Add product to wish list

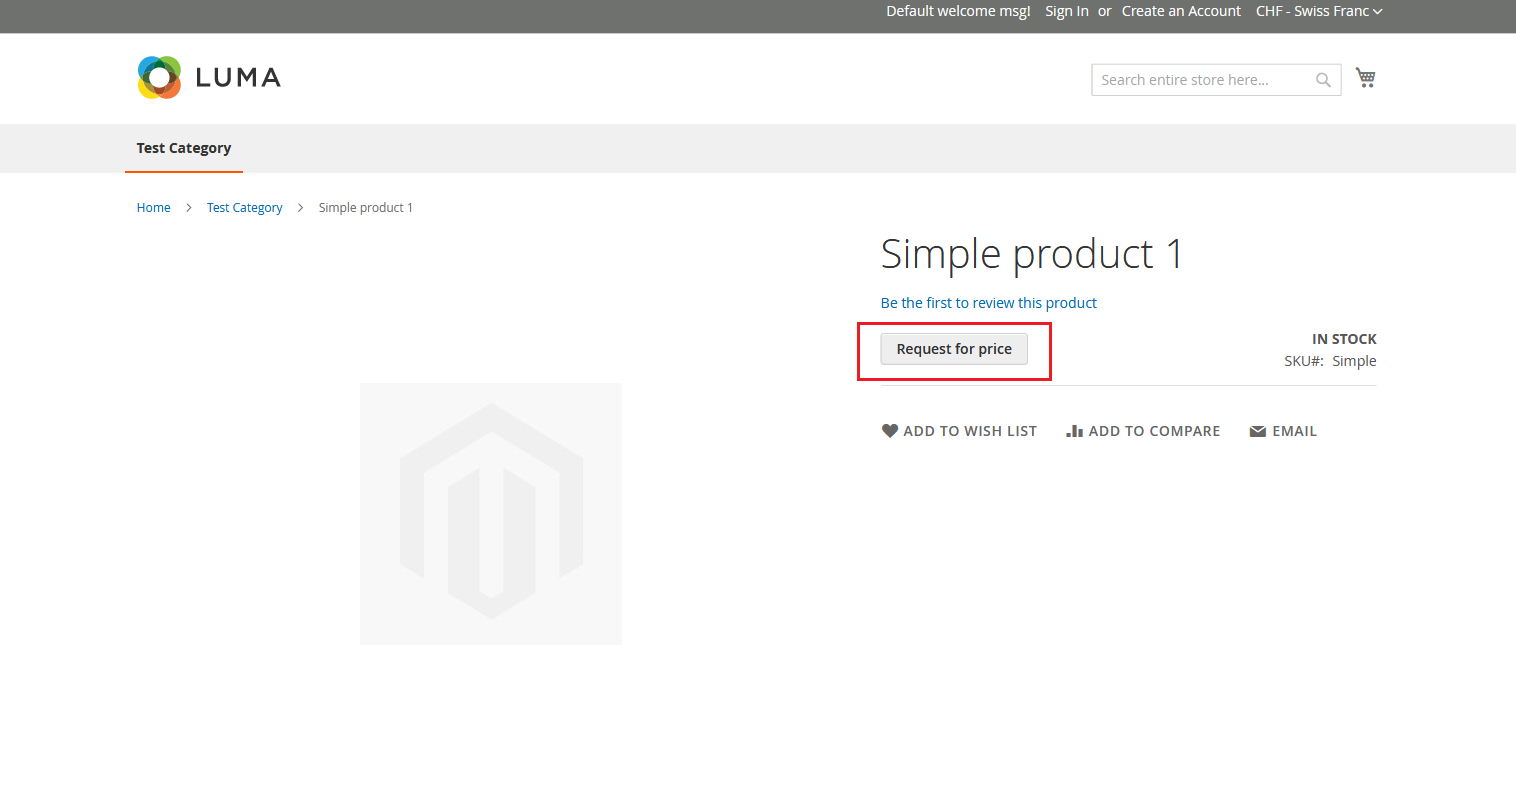959,431
